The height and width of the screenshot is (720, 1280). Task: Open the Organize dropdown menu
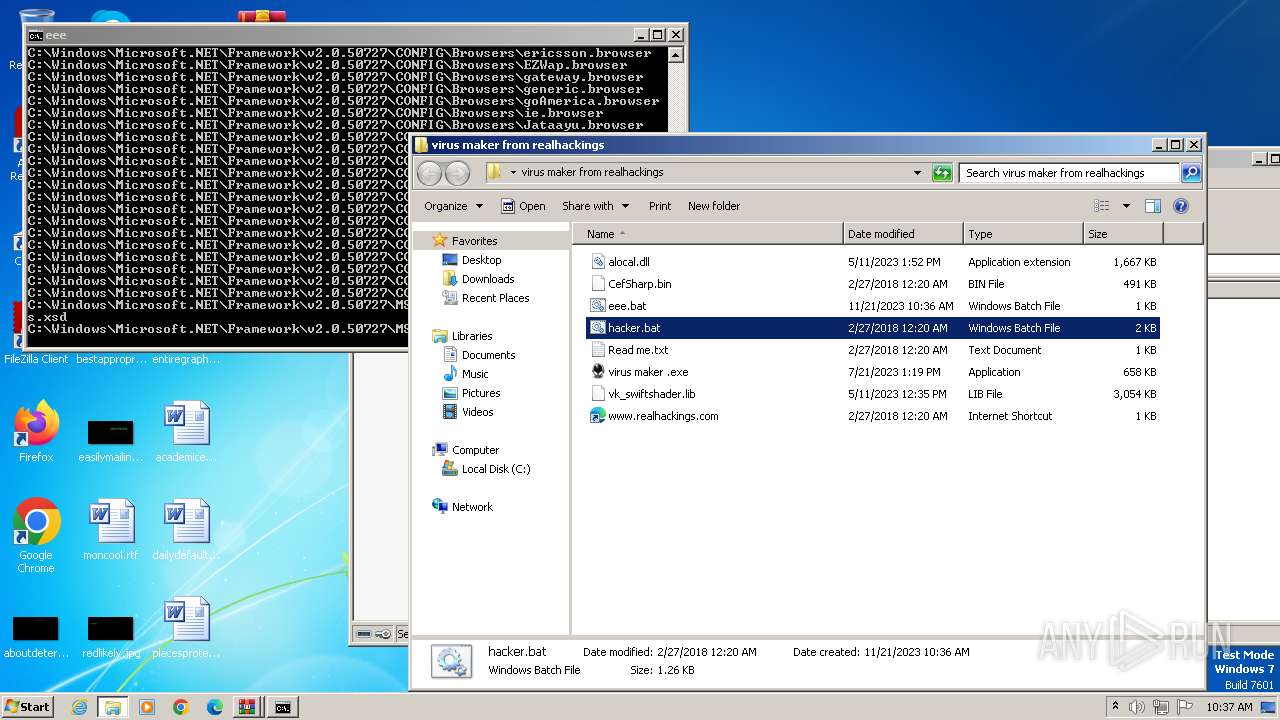pyautogui.click(x=453, y=206)
